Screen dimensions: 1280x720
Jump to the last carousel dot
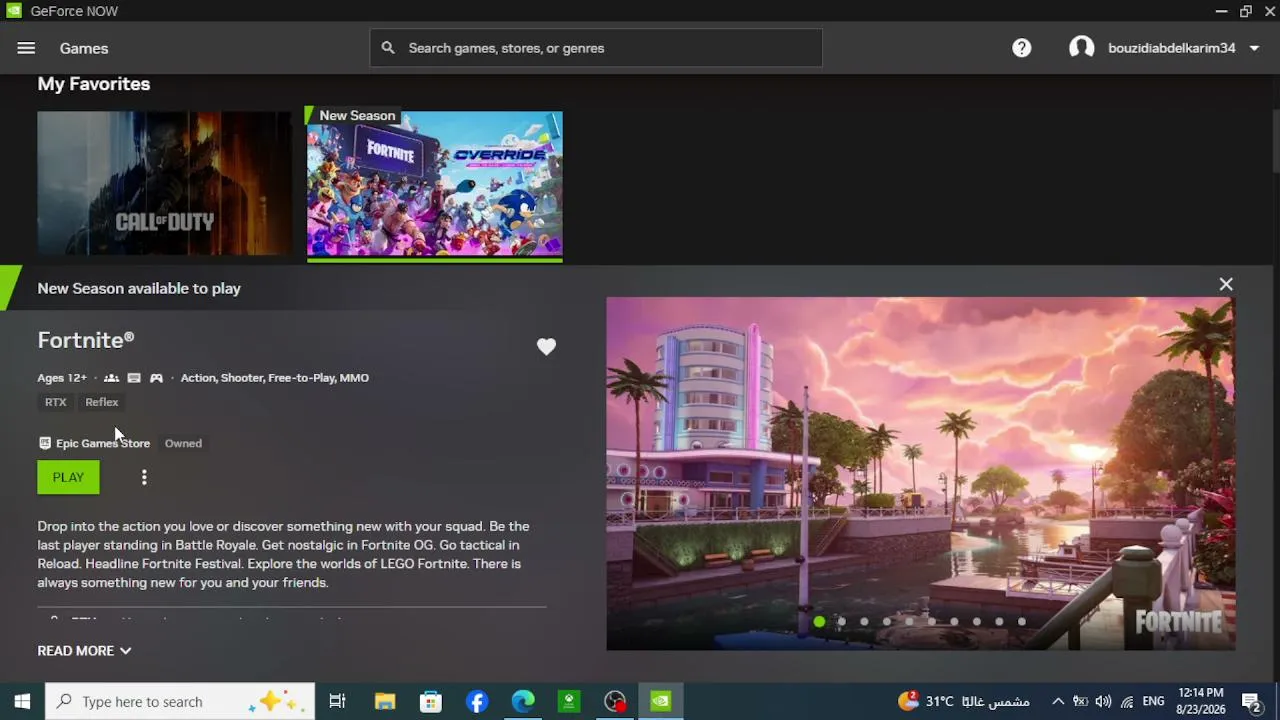[1021, 622]
